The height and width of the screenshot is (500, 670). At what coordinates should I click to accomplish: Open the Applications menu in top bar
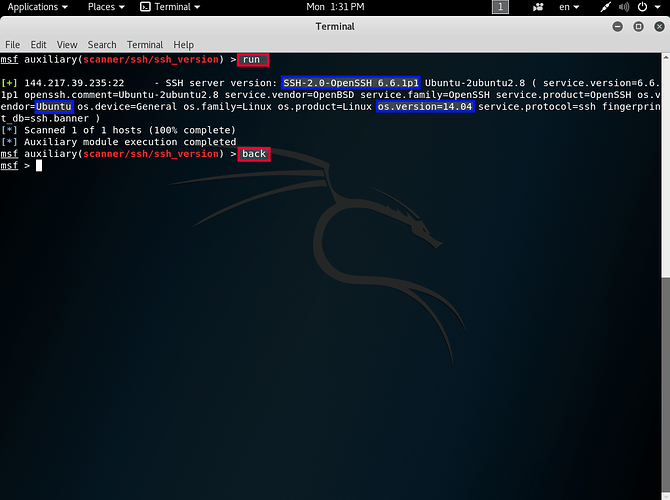tap(38, 7)
